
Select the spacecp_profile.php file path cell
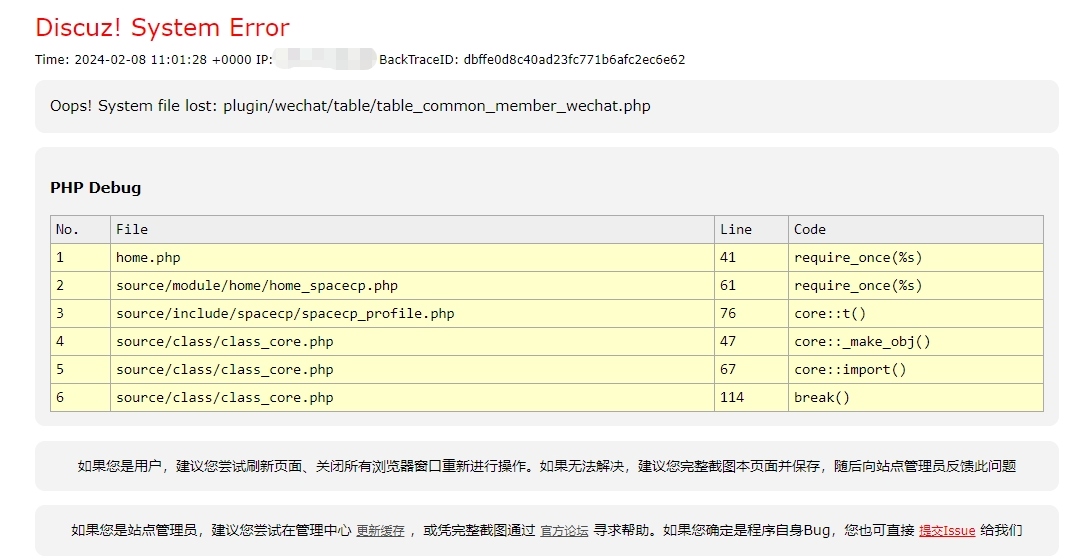point(284,313)
